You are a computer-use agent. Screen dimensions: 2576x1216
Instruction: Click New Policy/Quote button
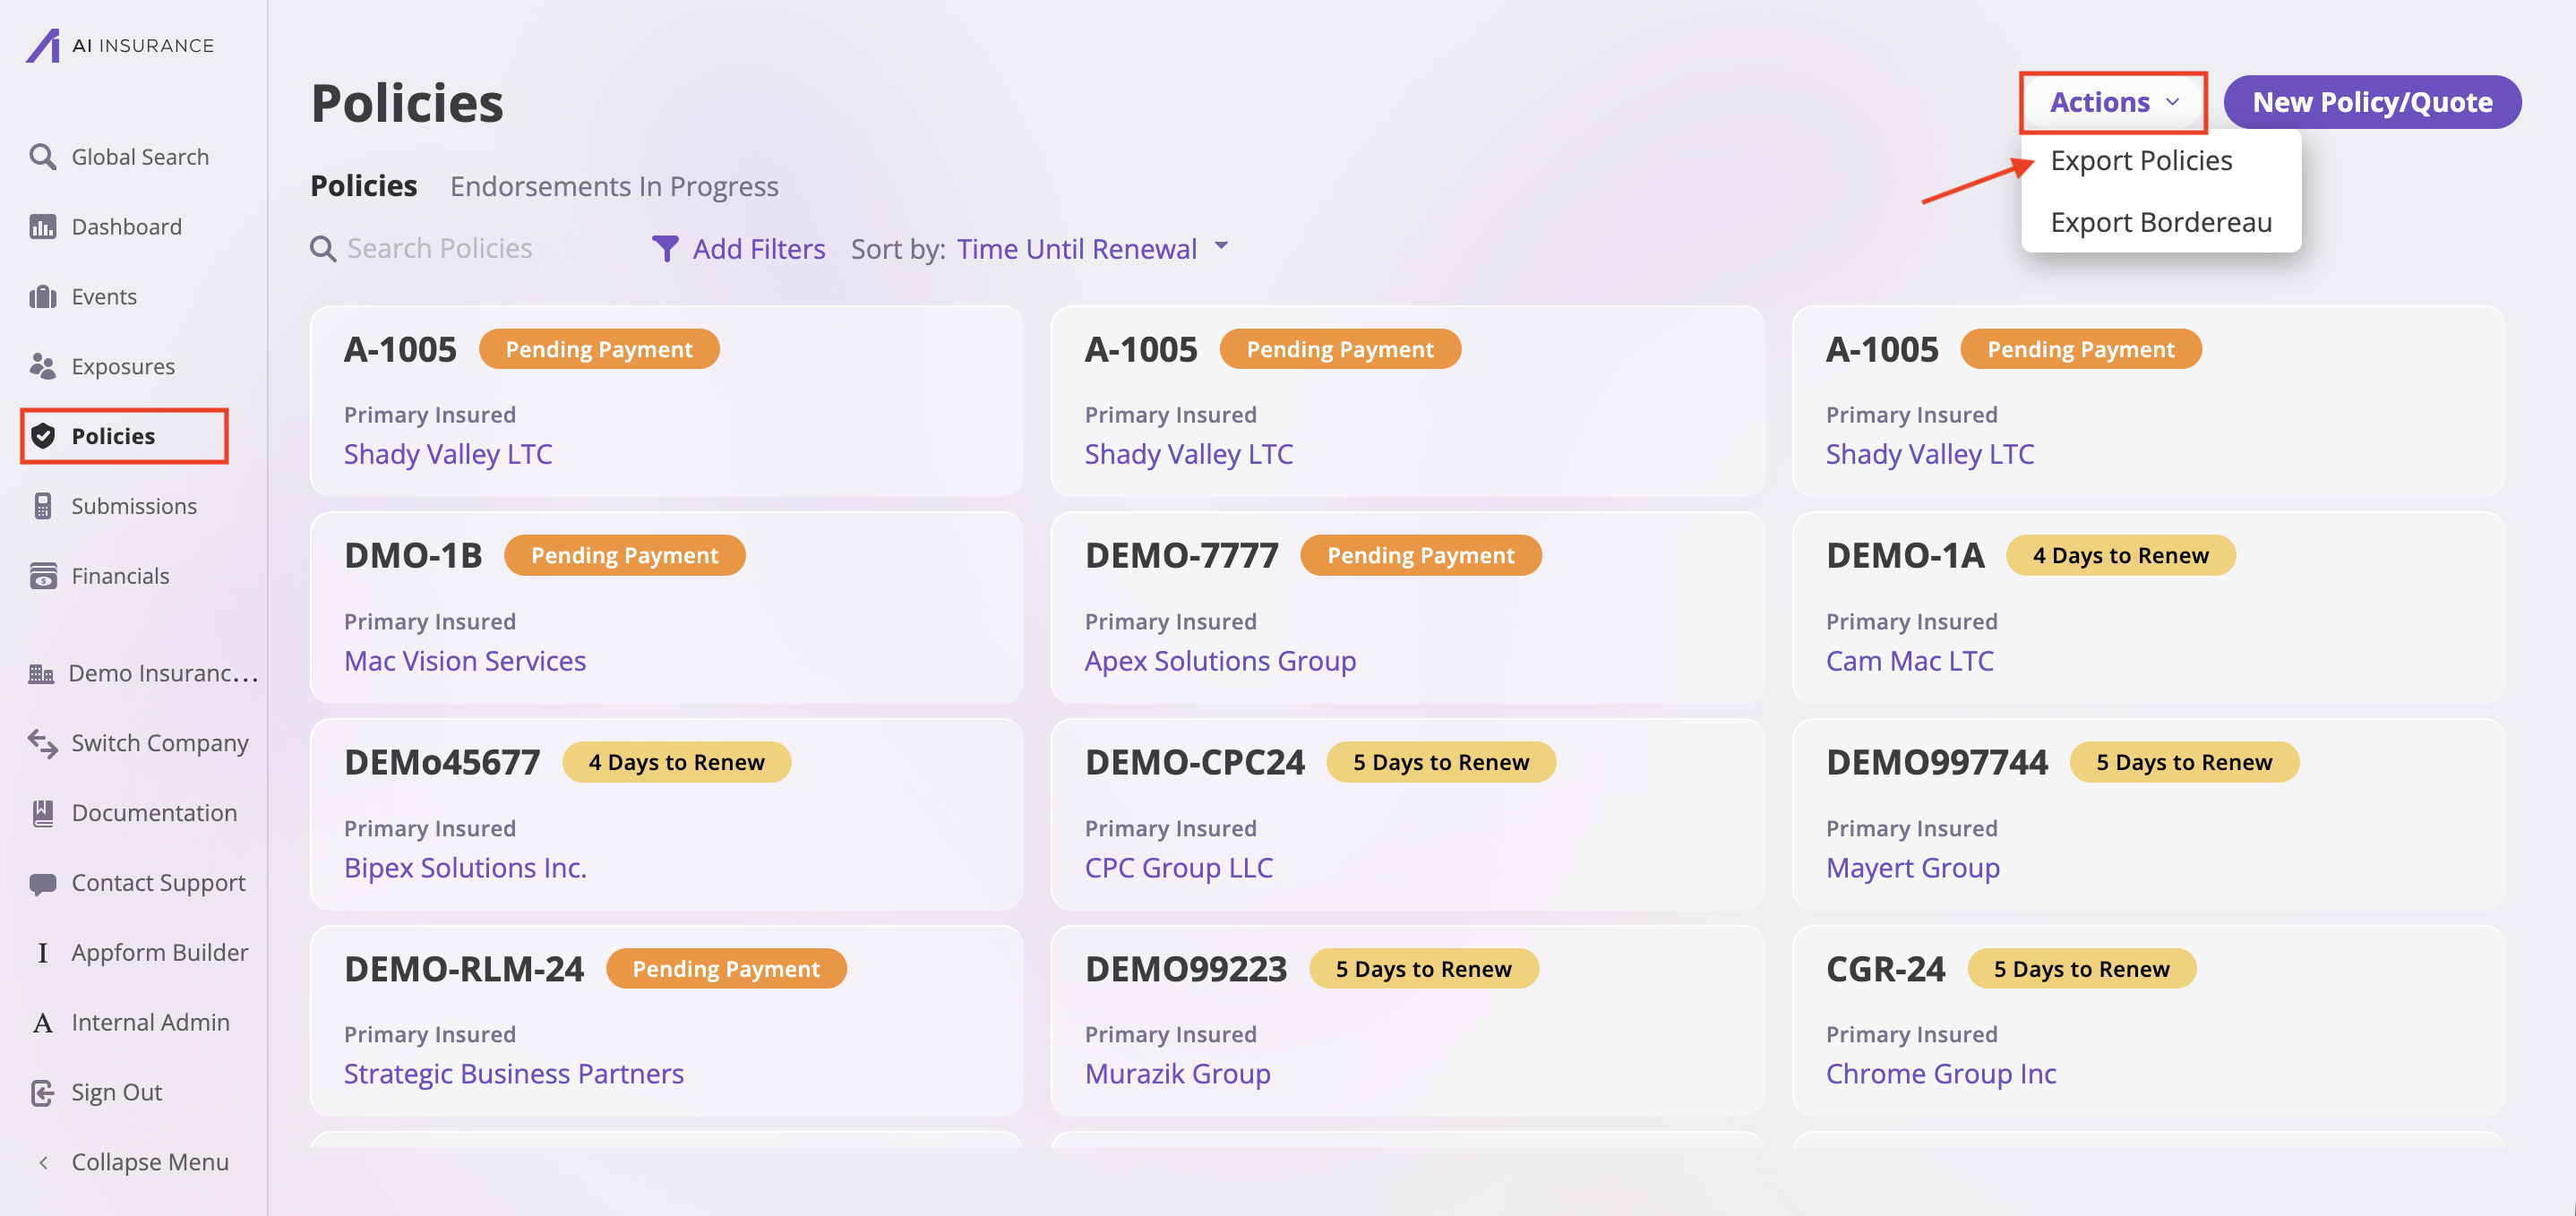point(2371,102)
